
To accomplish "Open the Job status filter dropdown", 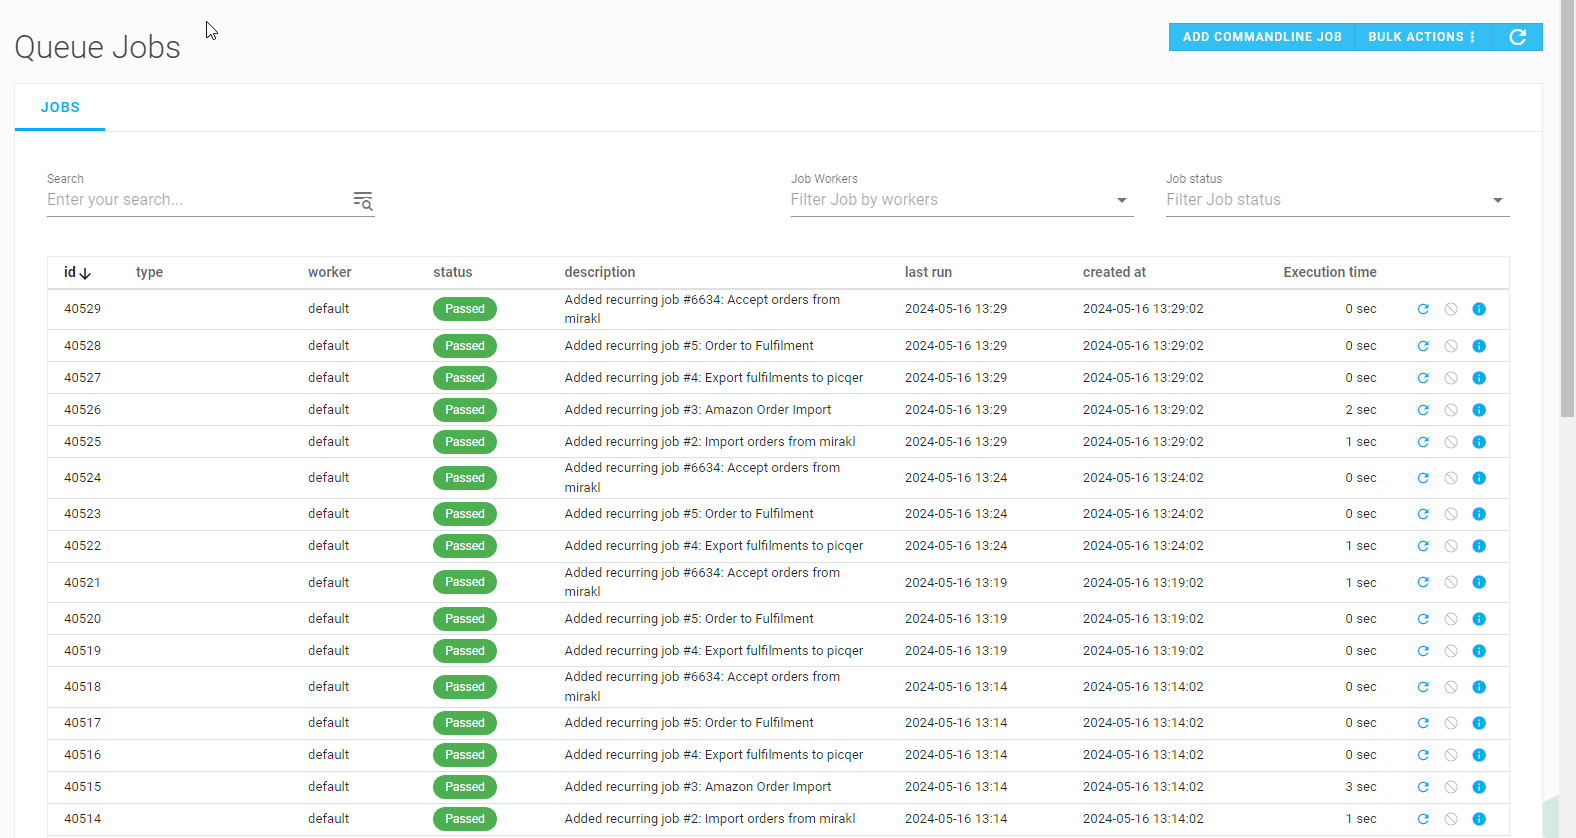I will click(x=1337, y=200).
